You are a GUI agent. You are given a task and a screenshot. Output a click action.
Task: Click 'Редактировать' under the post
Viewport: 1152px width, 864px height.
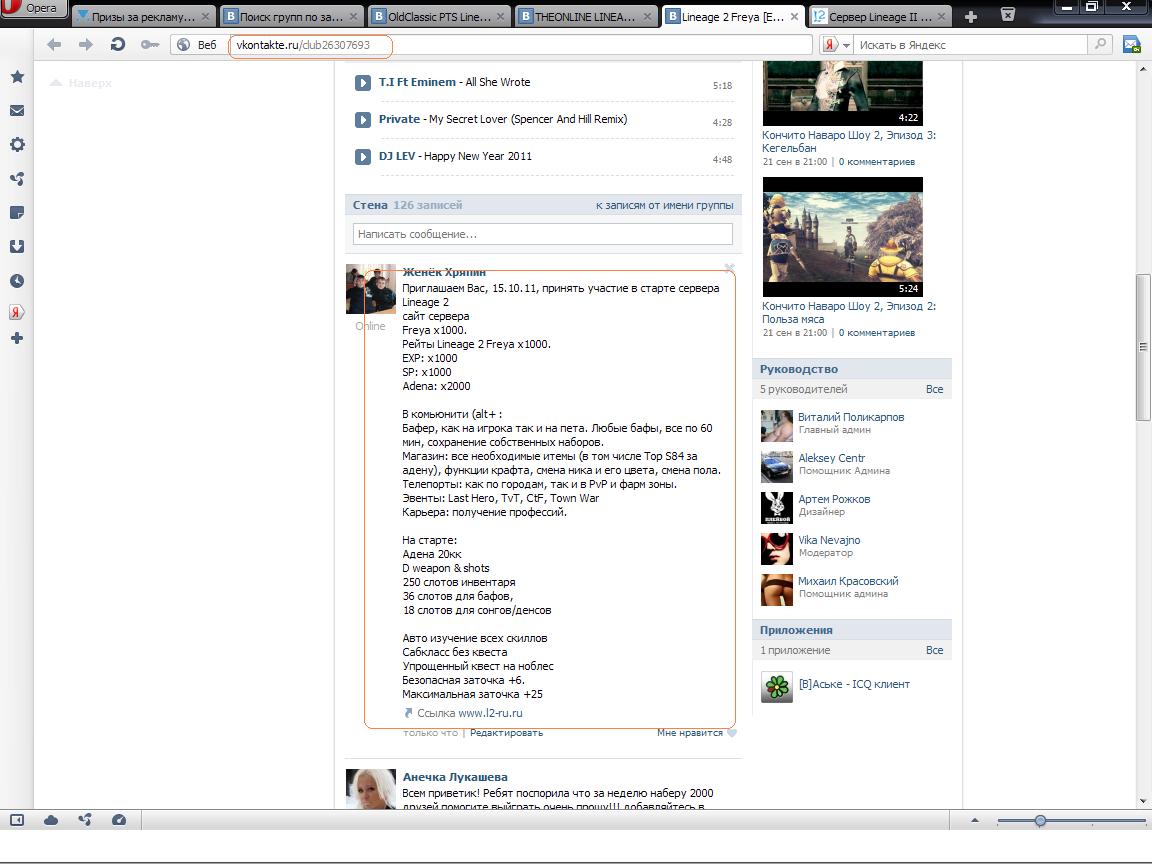(x=506, y=732)
